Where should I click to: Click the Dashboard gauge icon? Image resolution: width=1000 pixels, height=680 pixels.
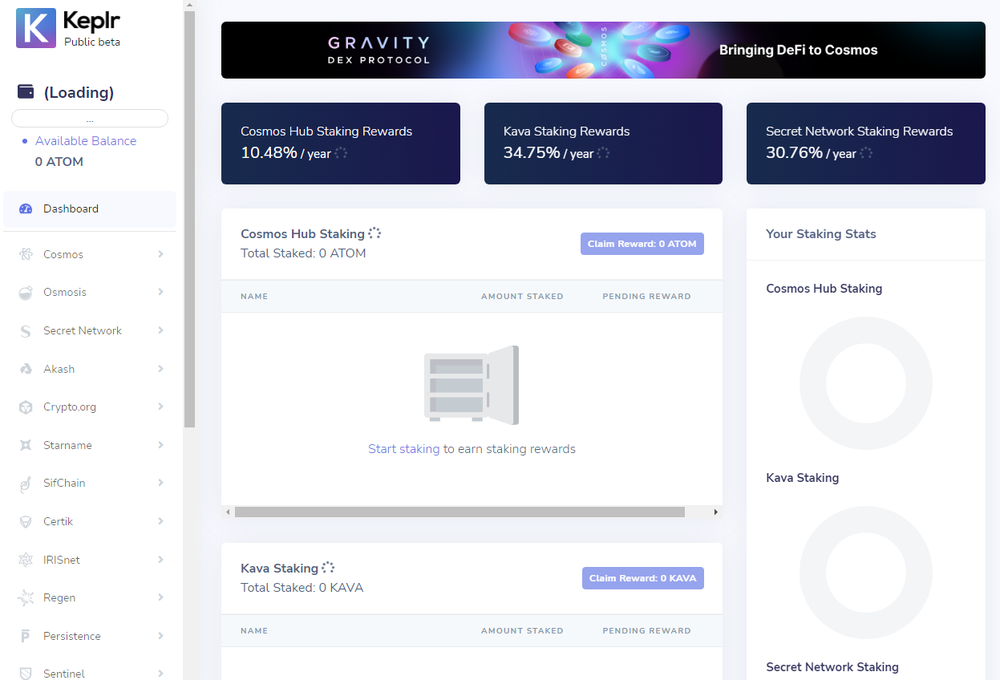[x=26, y=209]
